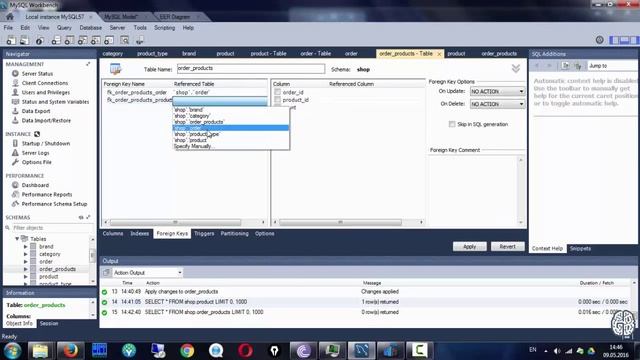Open Firefox from the taskbar
The height and width of the screenshot is (360, 640).
[x=70, y=350]
